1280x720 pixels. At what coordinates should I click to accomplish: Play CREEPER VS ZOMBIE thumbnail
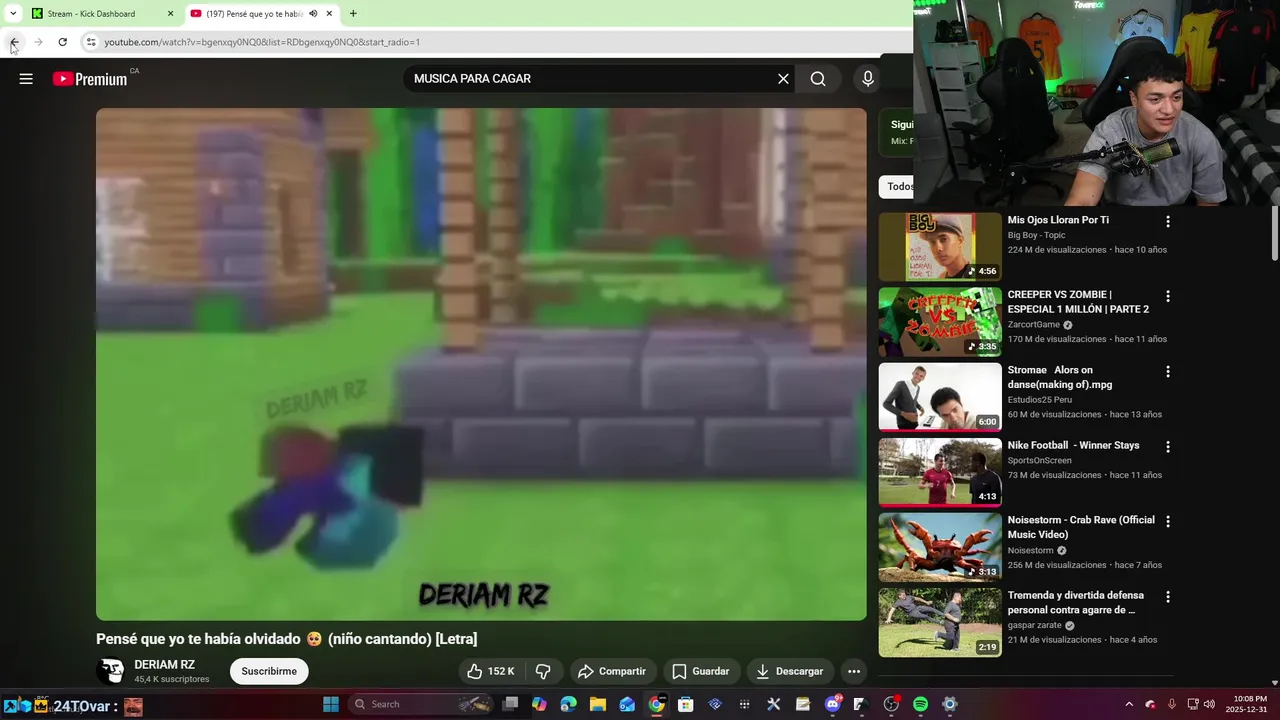pyautogui.click(x=940, y=321)
